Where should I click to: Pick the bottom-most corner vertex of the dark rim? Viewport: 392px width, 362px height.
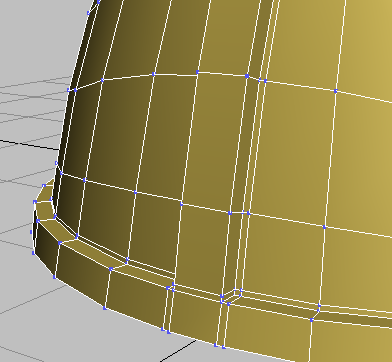(x=54, y=277)
